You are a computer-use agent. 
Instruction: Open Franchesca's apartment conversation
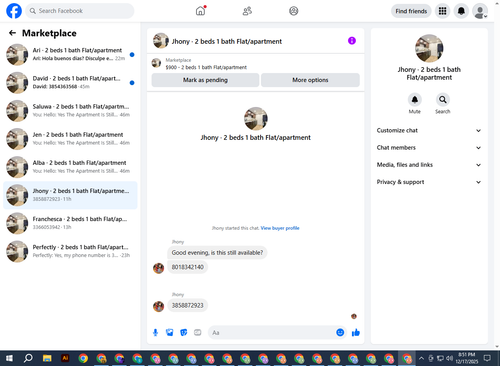click(70, 223)
